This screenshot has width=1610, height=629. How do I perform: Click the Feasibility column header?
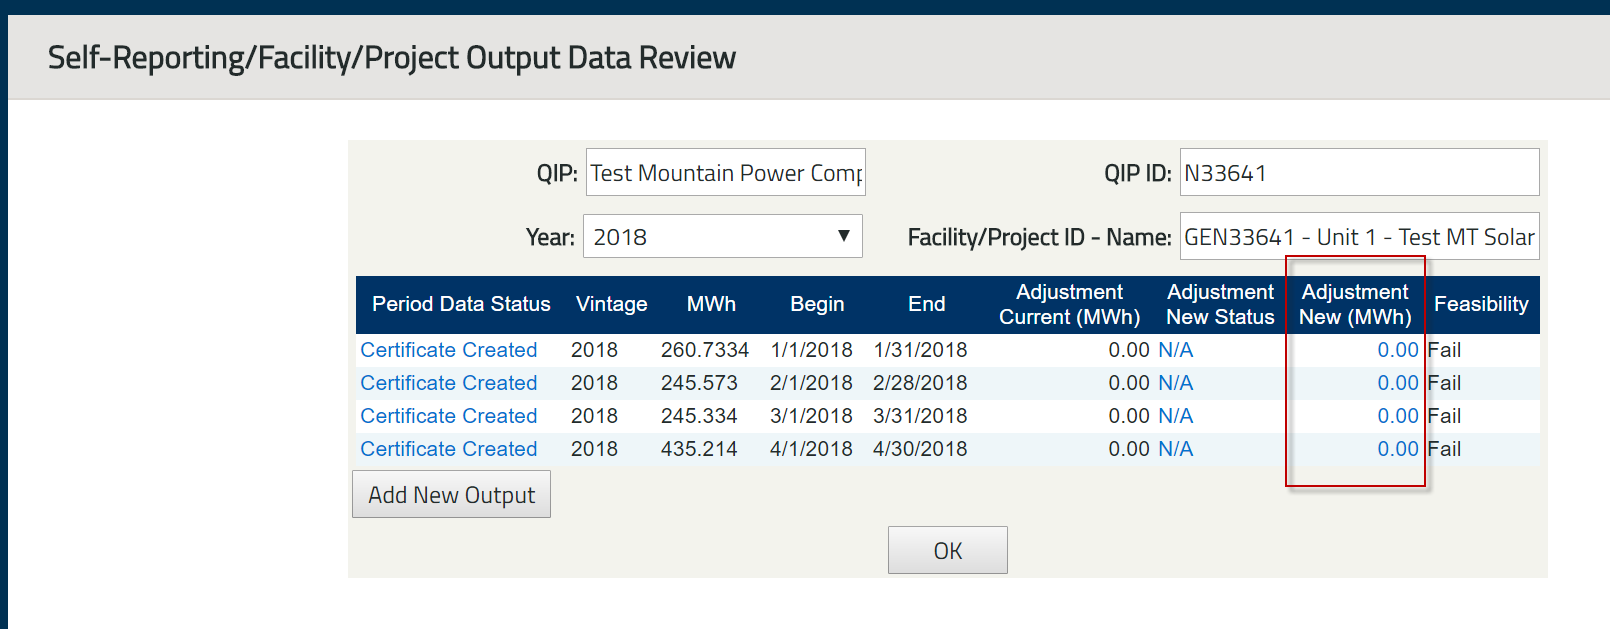click(x=1481, y=304)
